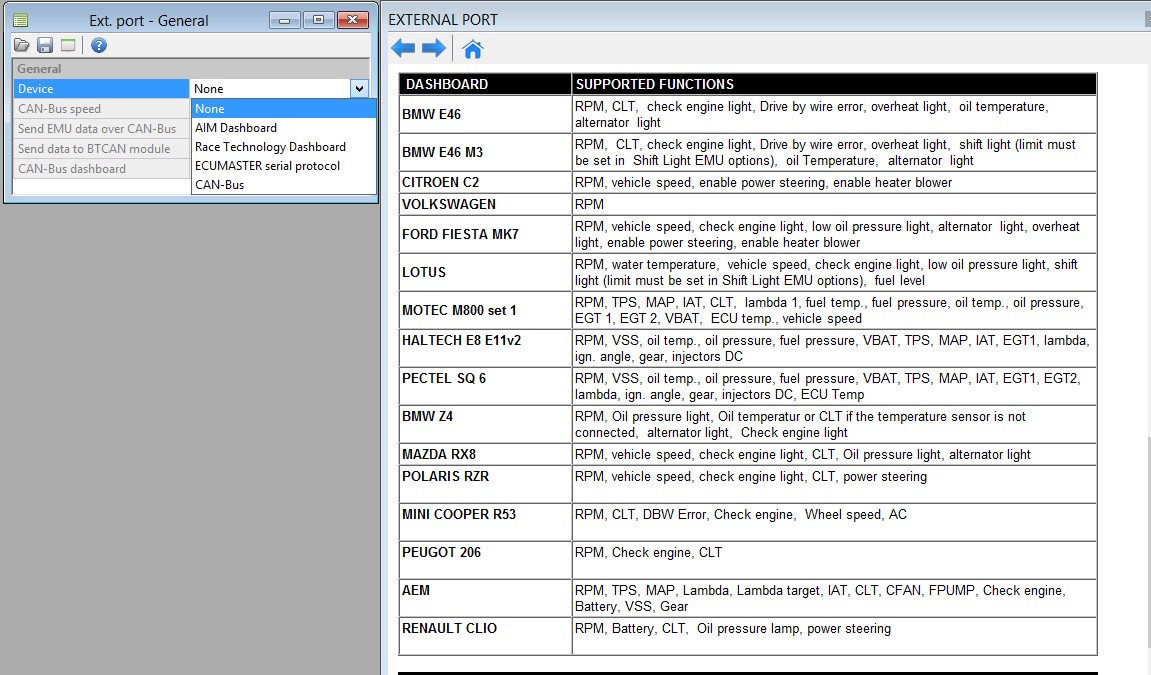Click the open file folder icon

22,45
